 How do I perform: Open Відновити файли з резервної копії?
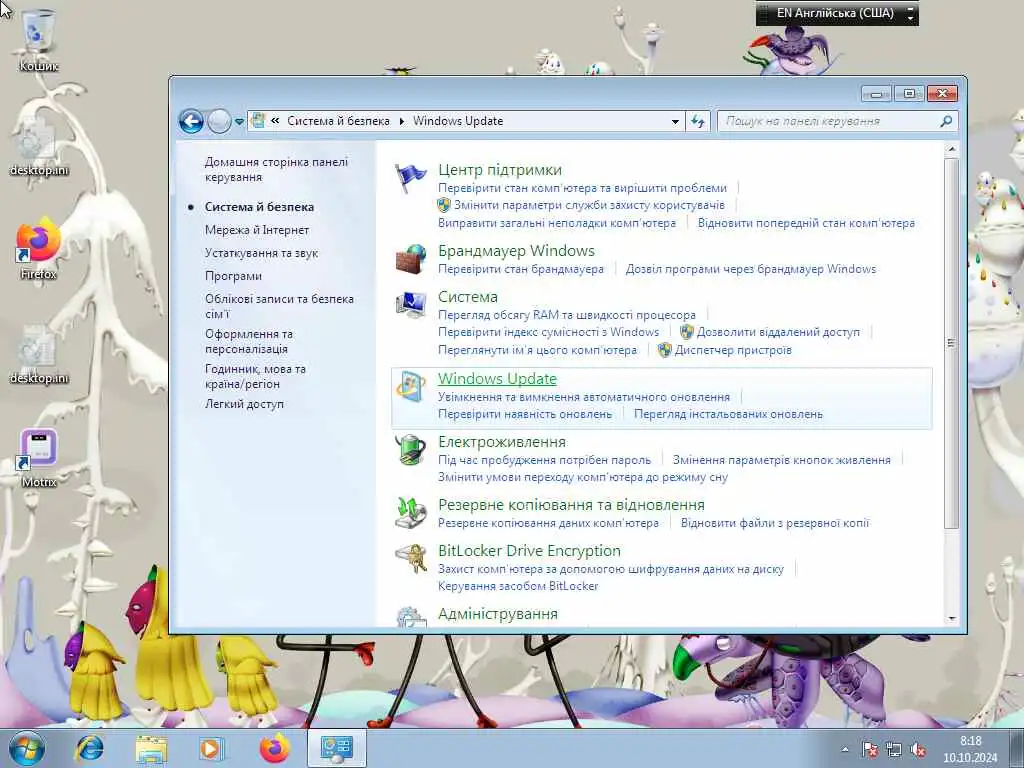point(775,523)
